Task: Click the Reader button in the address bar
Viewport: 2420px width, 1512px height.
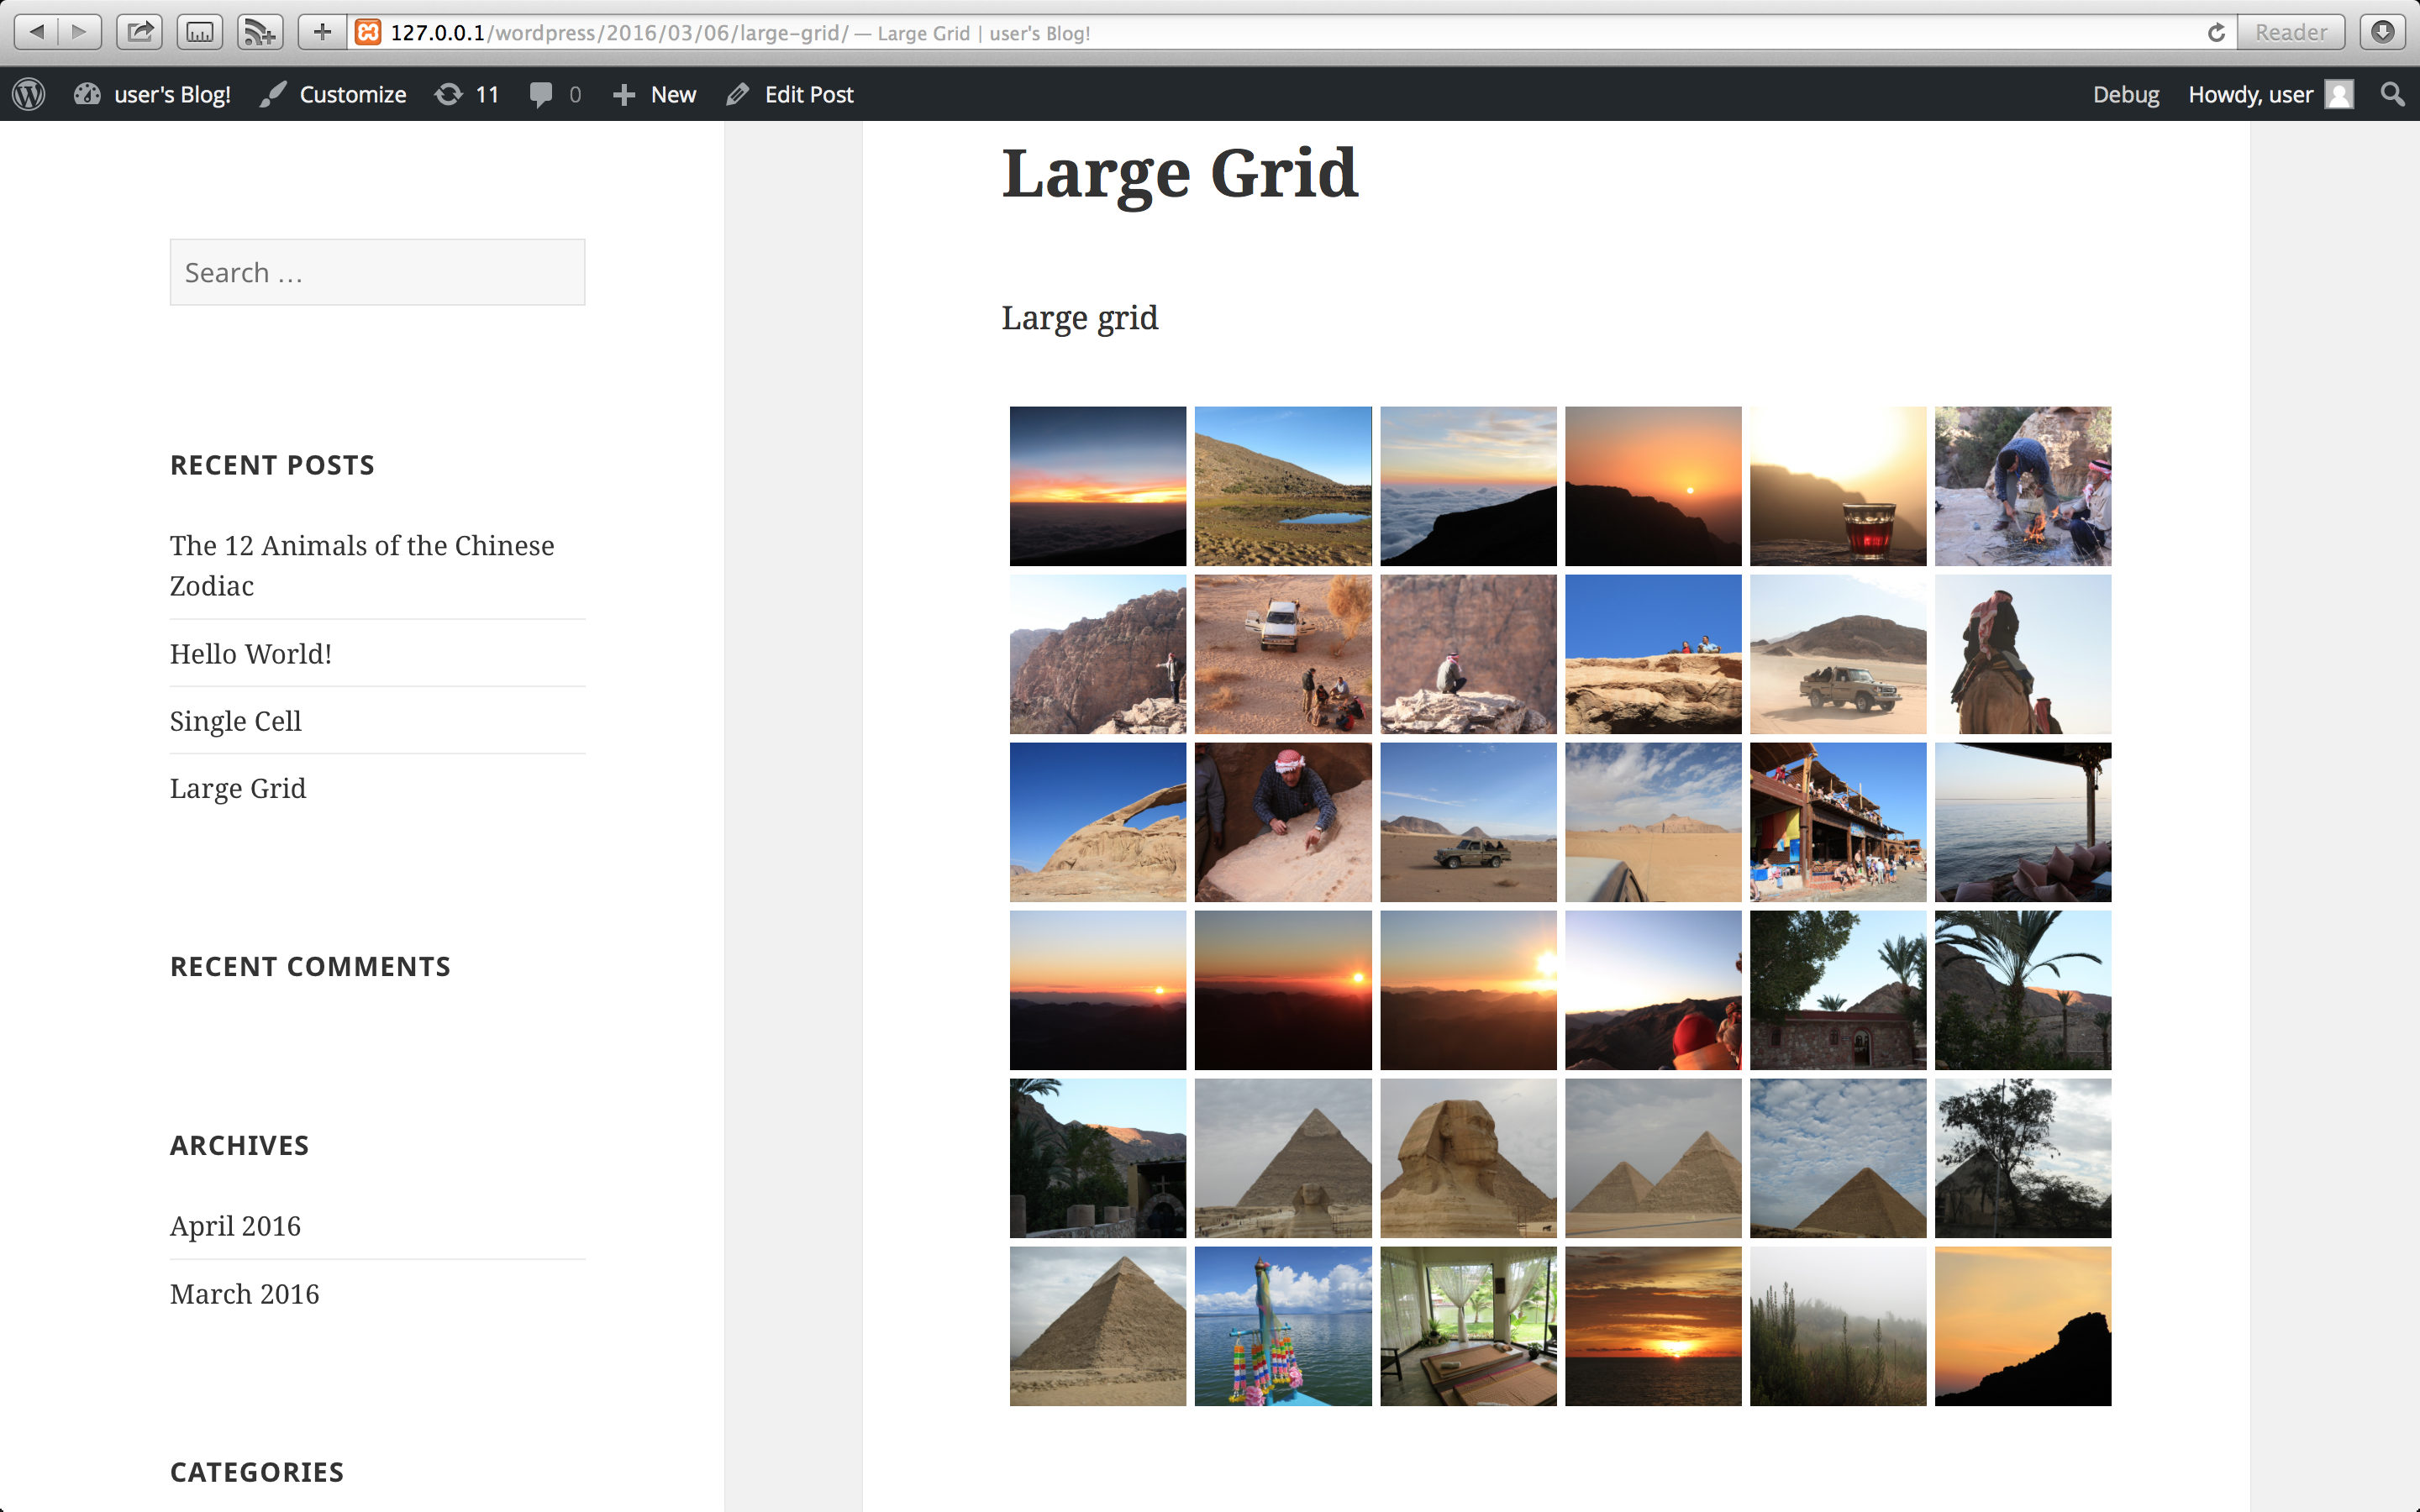Action: (x=2290, y=33)
